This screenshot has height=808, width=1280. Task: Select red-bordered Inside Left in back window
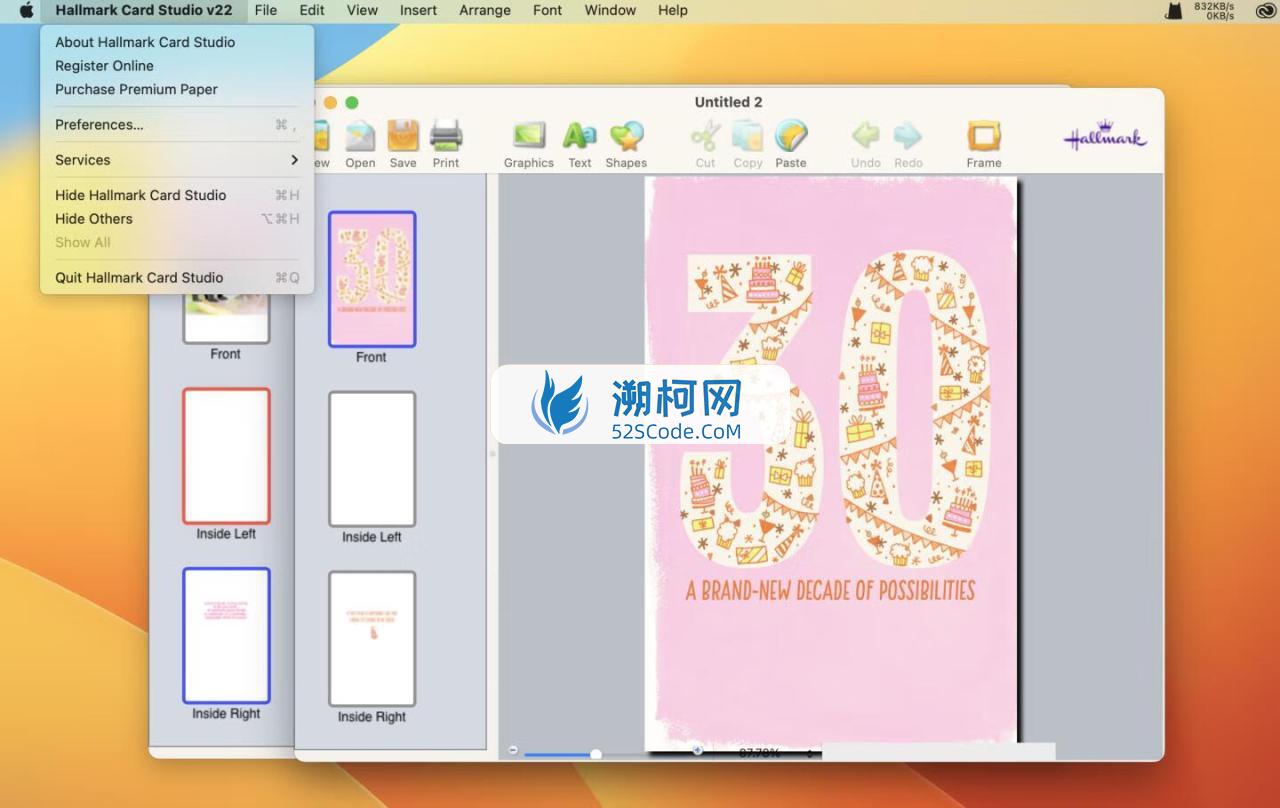[226, 456]
